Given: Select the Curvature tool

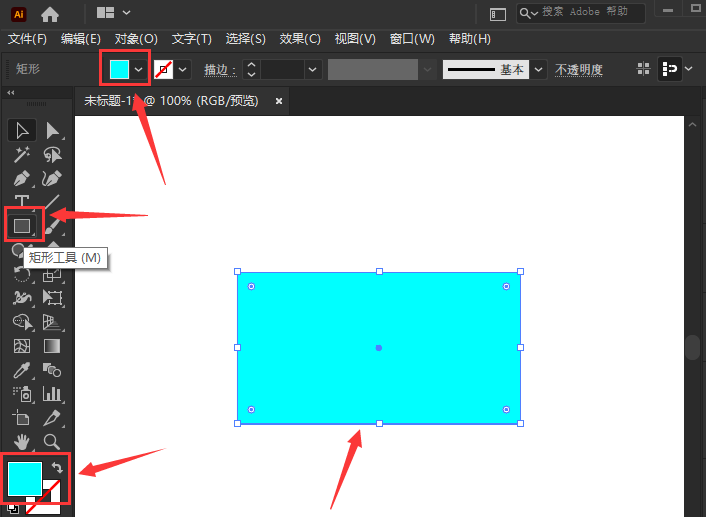Looking at the screenshot, I should coord(52,178).
